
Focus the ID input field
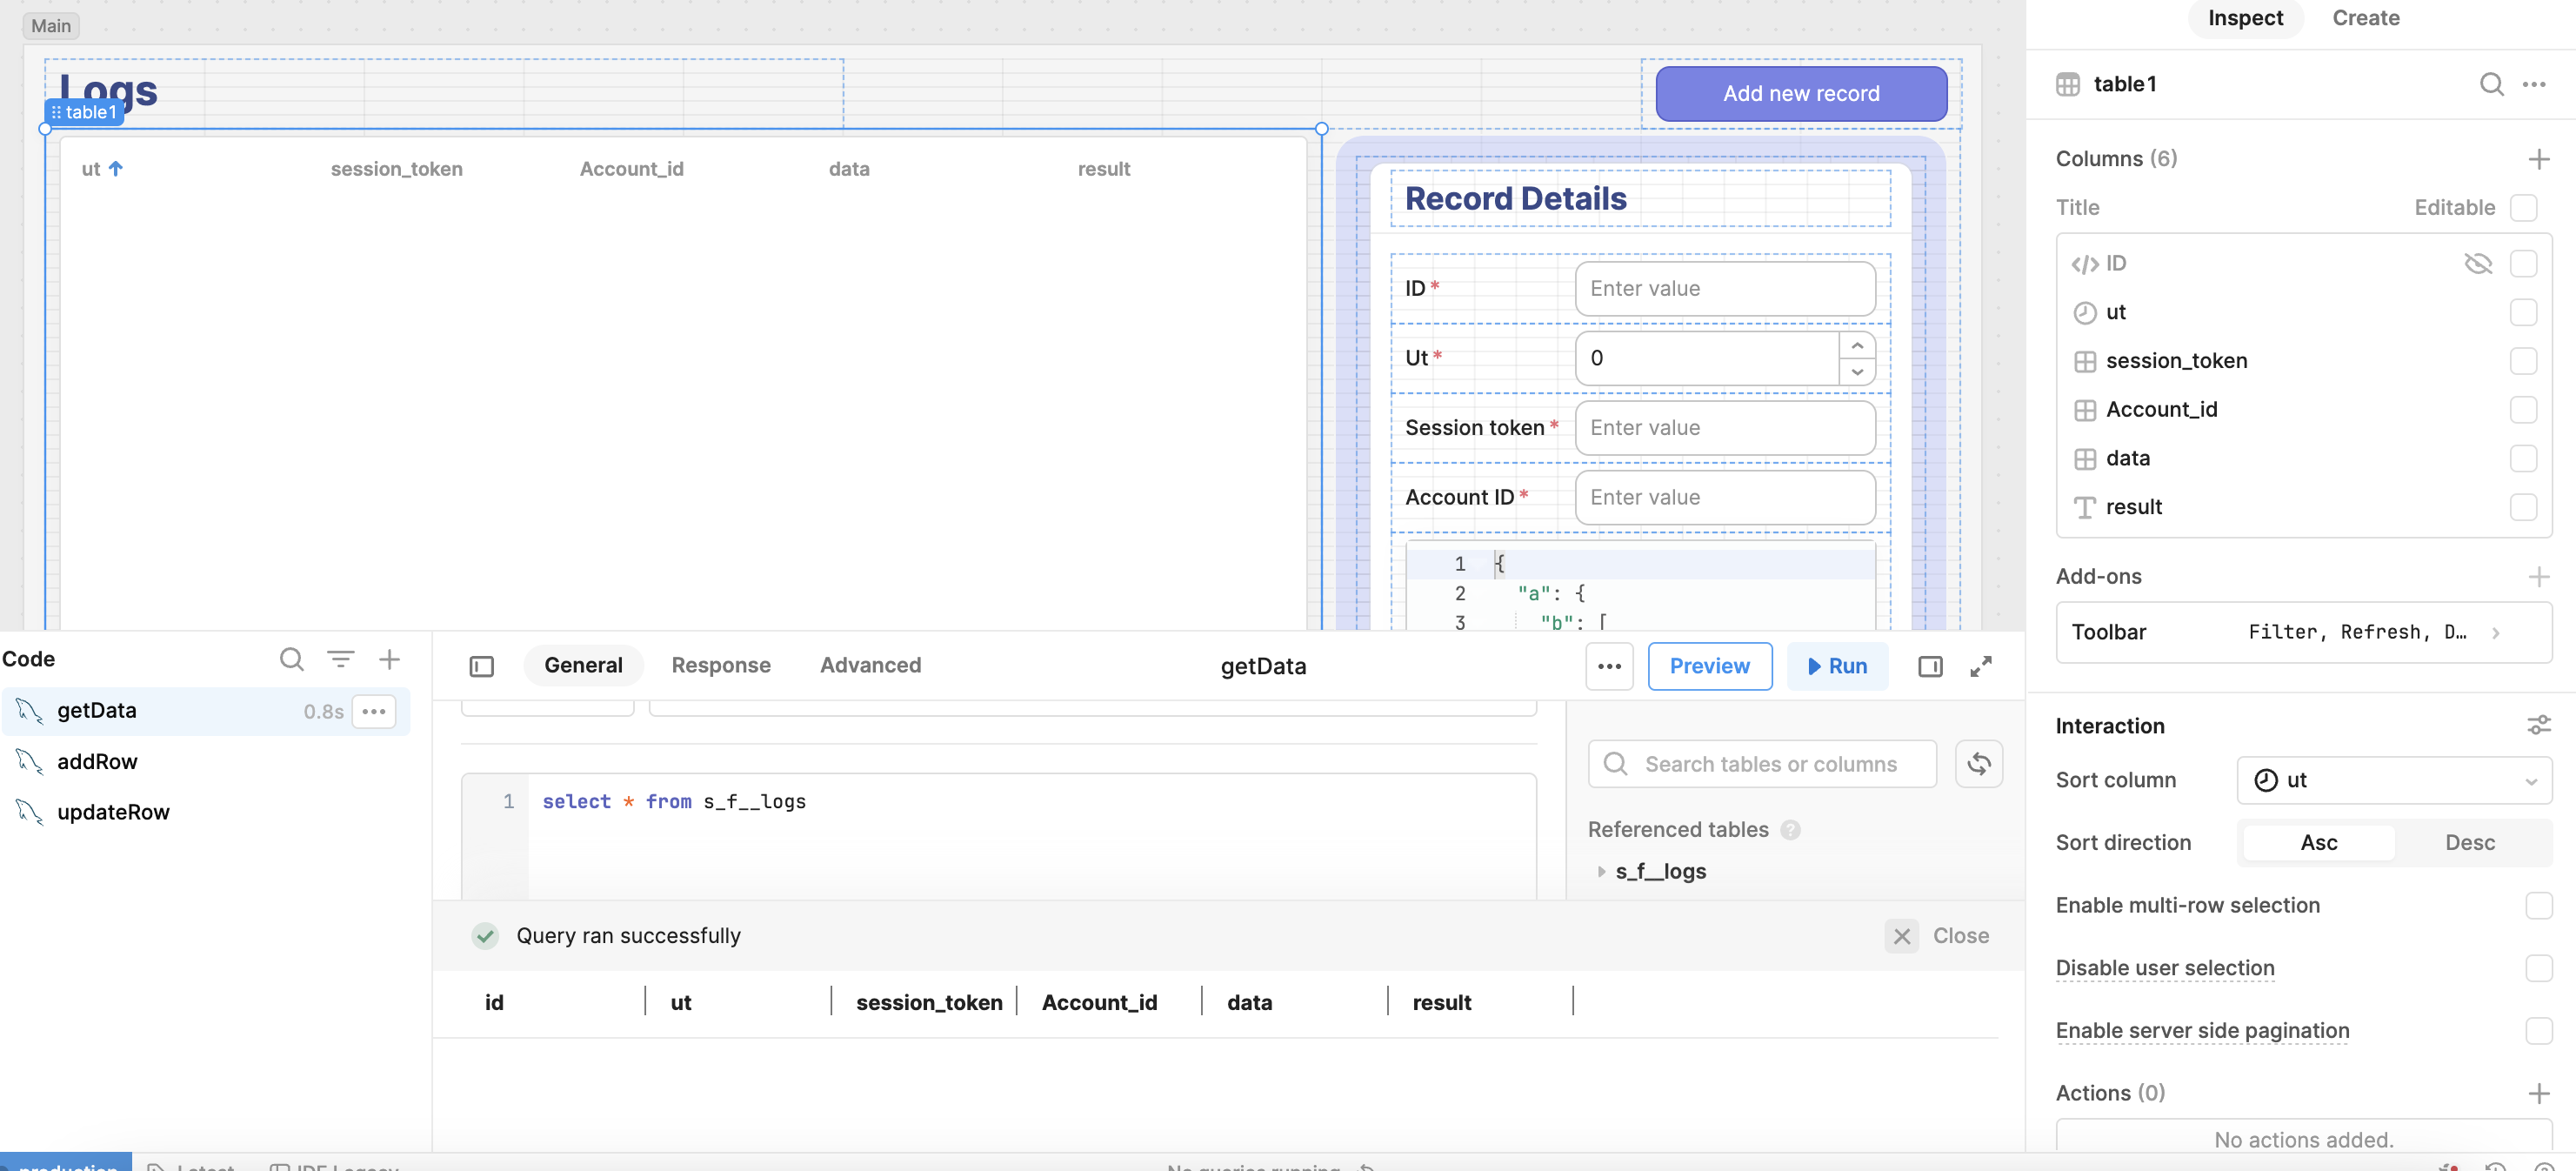click(1725, 289)
